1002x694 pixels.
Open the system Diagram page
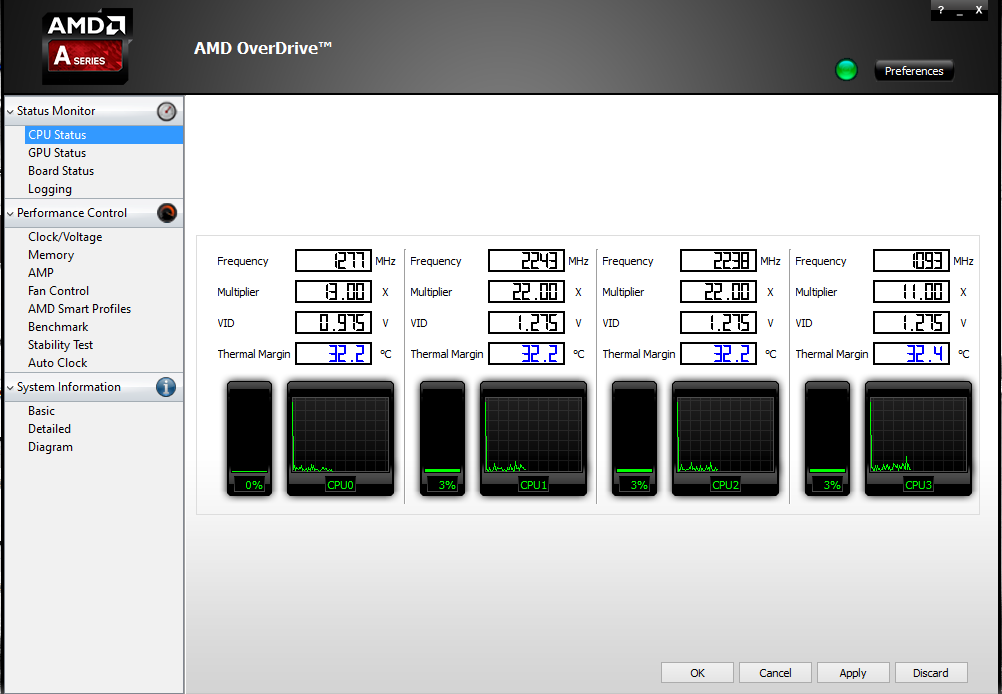pos(50,447)
